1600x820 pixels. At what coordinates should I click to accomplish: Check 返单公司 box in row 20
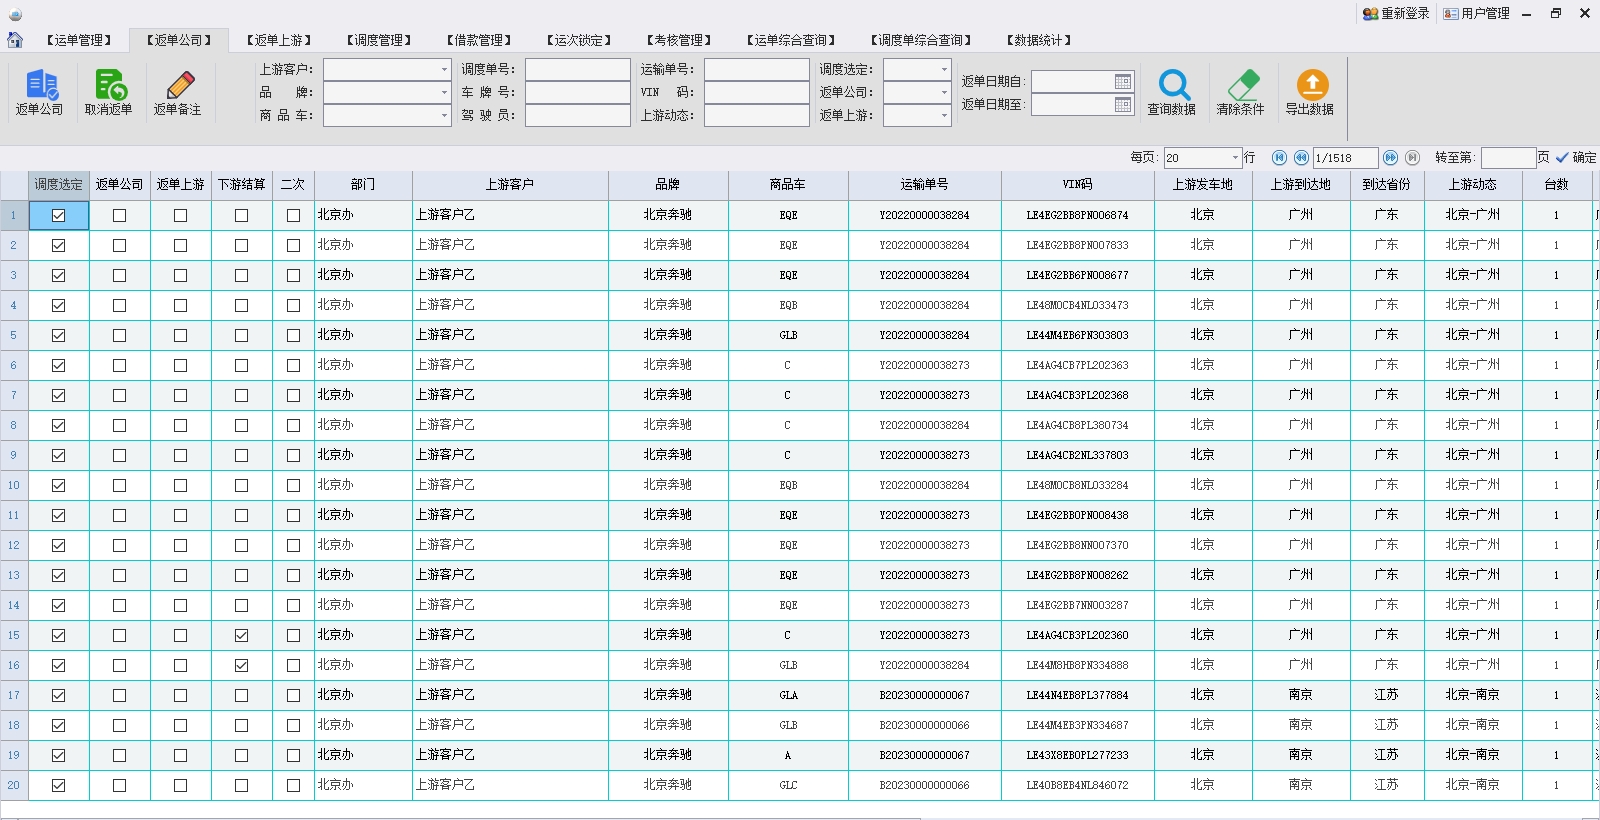(119, 785)
